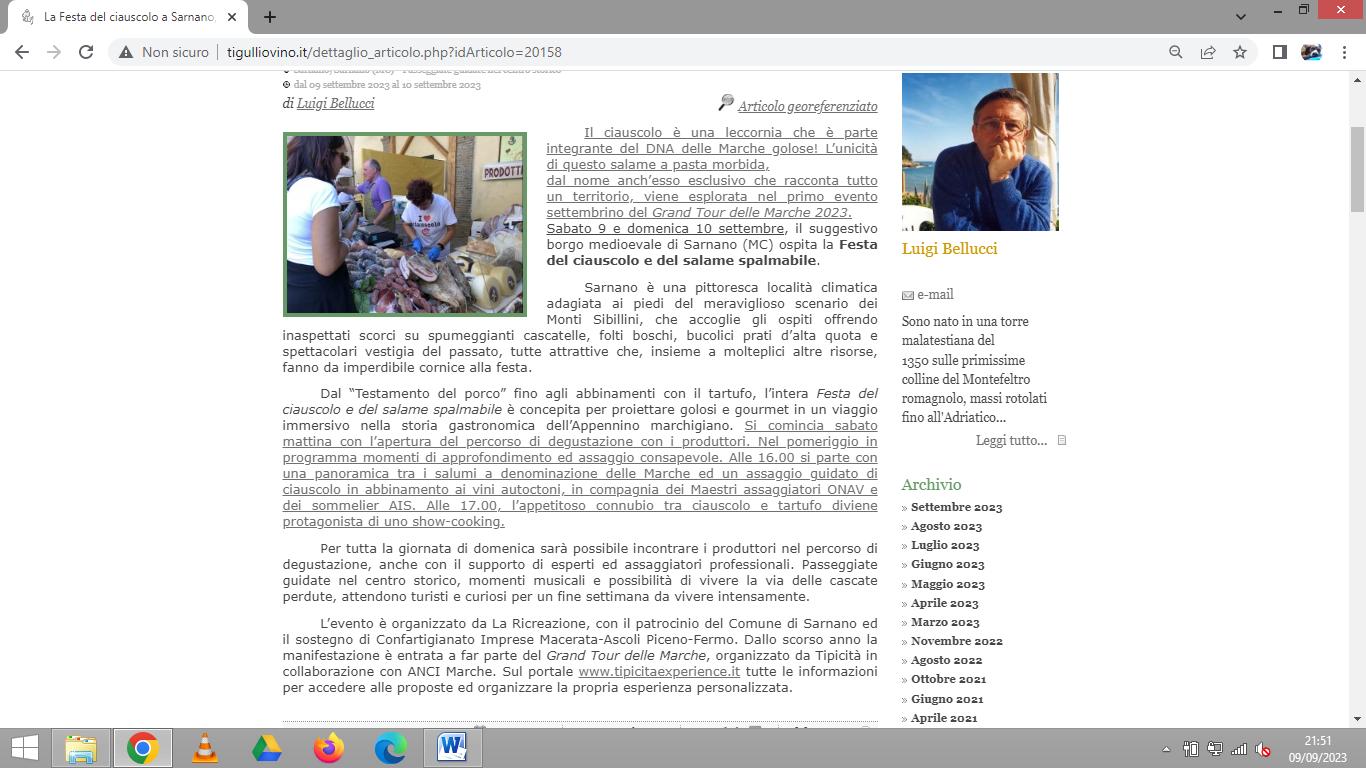Image resolution: width=1366 pixels, height=768 pixels.
Task: Open the Maggio 2023 archive
Action: click(x=948, y=584)
